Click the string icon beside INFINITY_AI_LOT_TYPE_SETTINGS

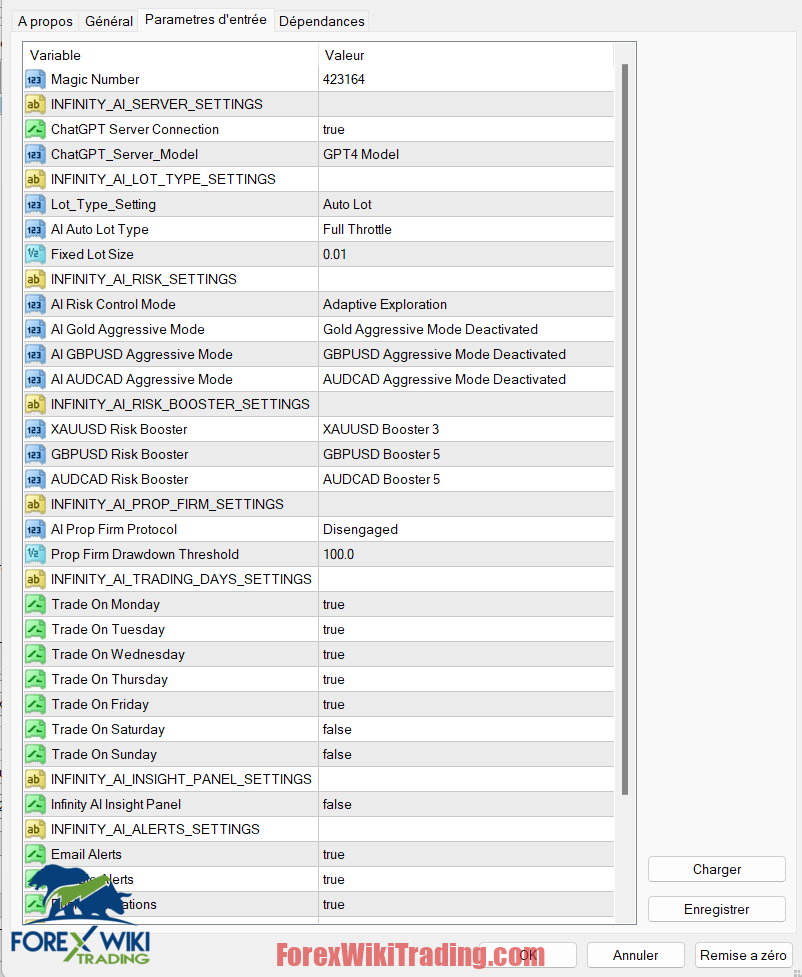[35, 179]
